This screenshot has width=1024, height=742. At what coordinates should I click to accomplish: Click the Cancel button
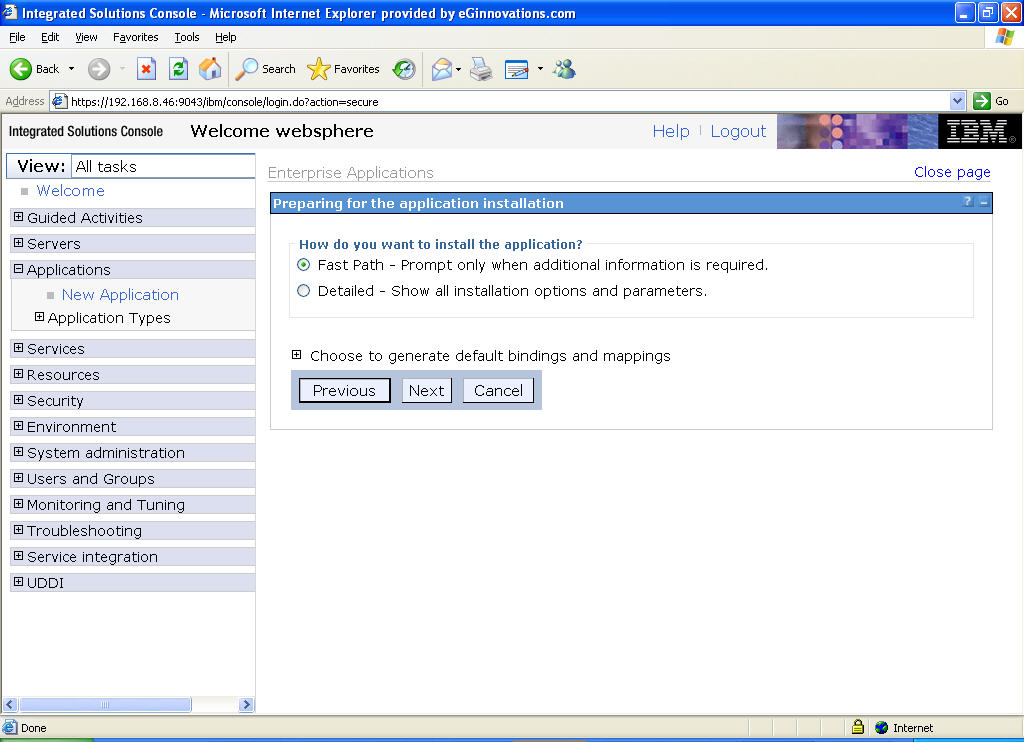pos(498,391)
